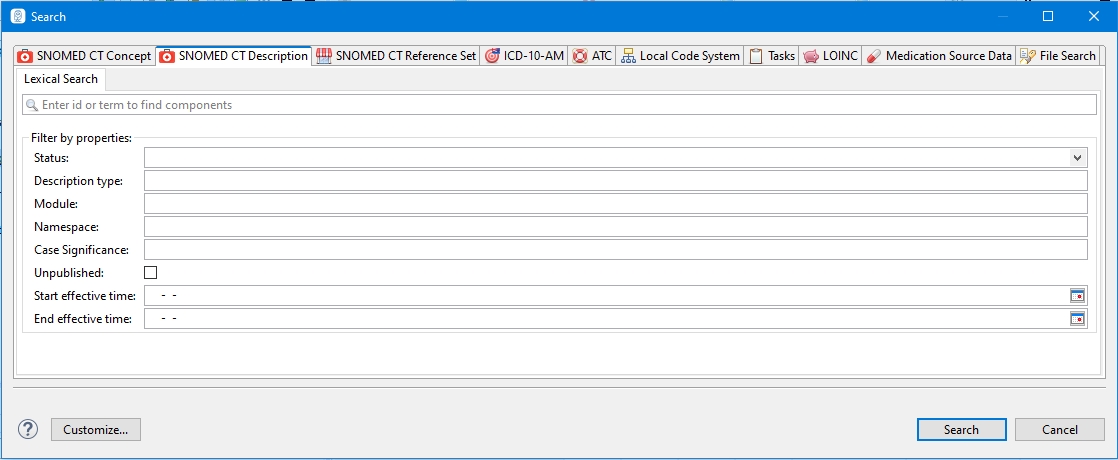
Task: Open the help question mark icon
Action: tap(28, 429)
